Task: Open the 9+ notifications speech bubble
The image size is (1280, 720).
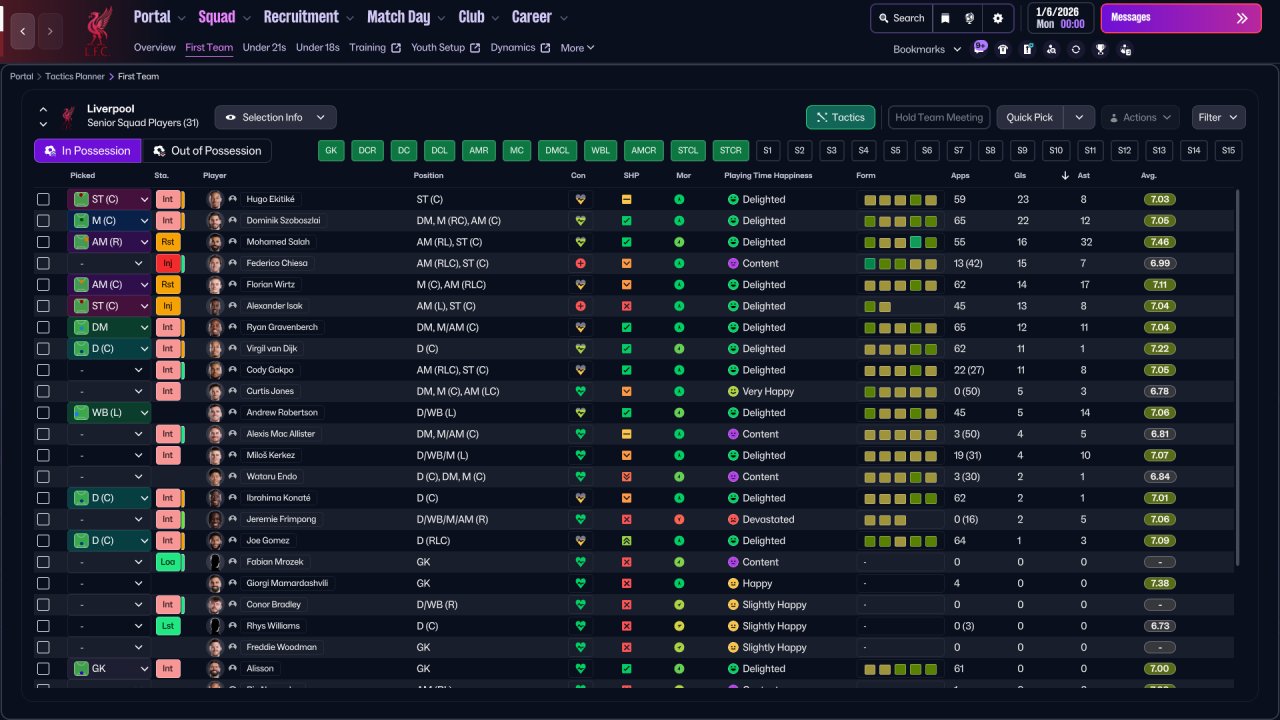Action: pos(979,48)
